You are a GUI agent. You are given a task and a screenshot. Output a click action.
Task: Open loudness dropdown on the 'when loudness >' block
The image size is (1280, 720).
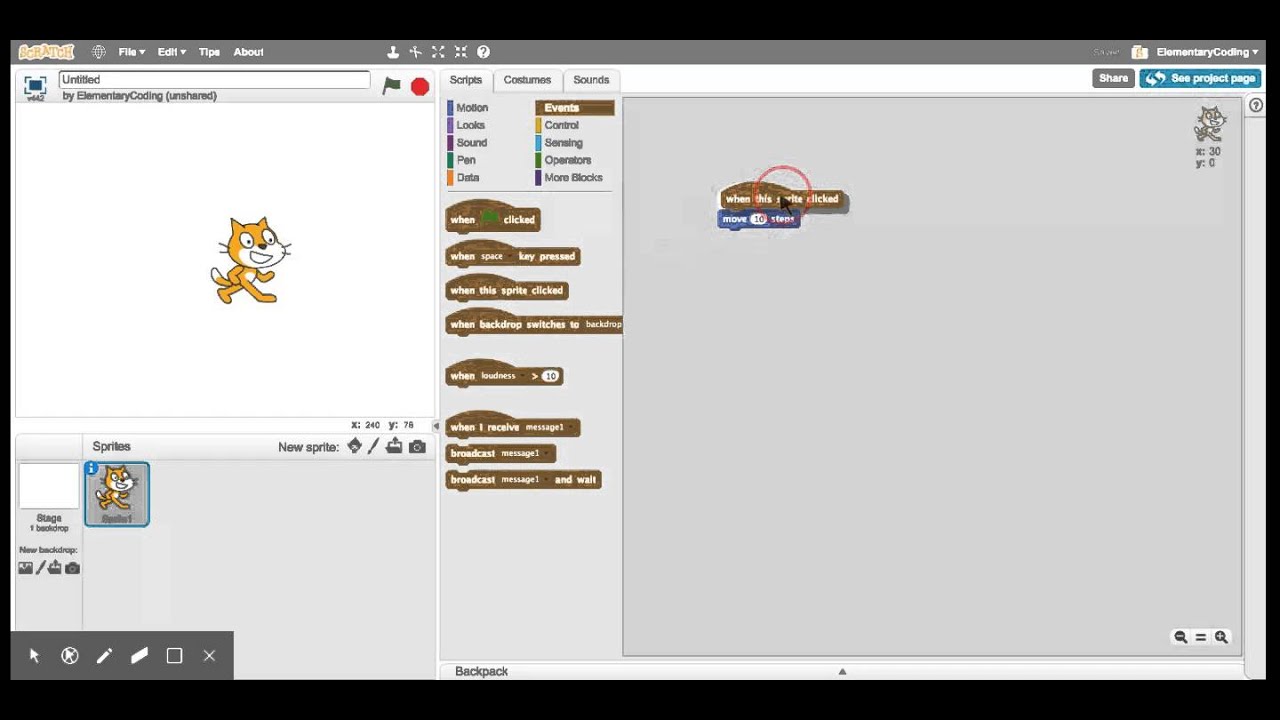502,376
